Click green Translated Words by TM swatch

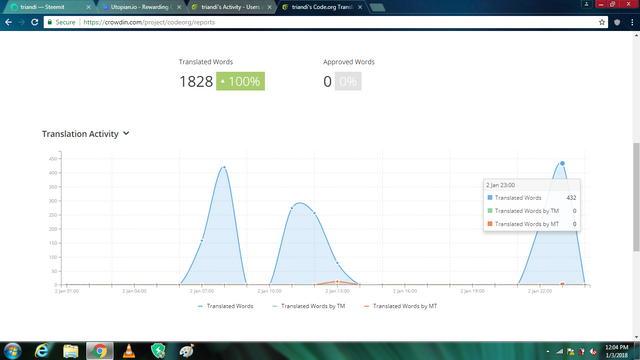tap(490, 211)
